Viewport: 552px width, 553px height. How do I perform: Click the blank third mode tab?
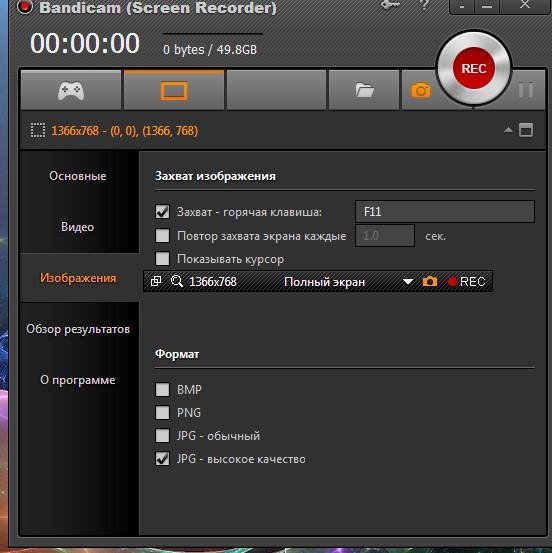click(x=276, y=90)
